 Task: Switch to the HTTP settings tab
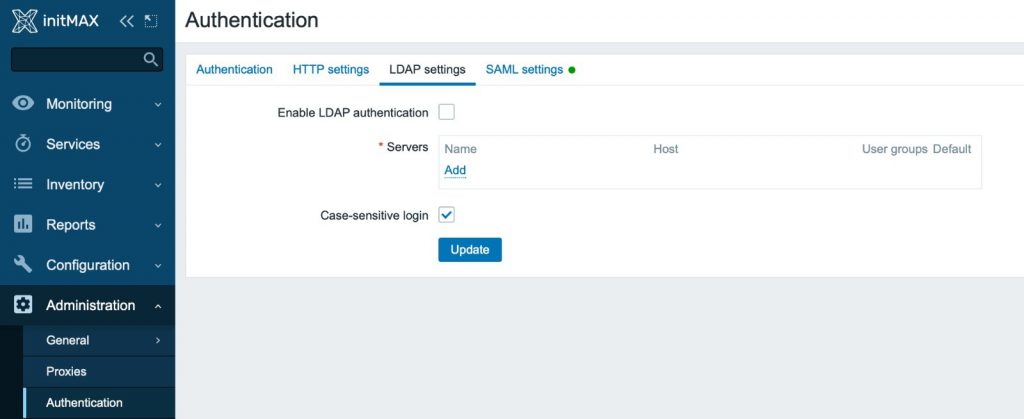(x=330, y=70)
